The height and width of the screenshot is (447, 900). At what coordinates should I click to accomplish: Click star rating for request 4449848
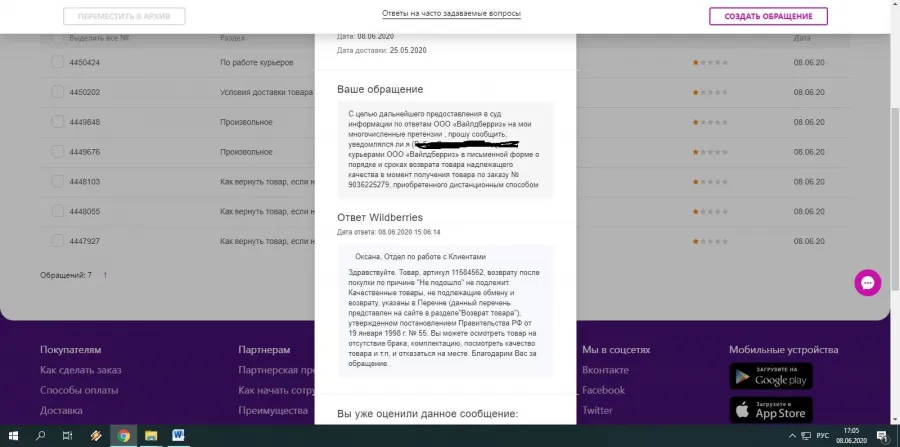[710, 122]
